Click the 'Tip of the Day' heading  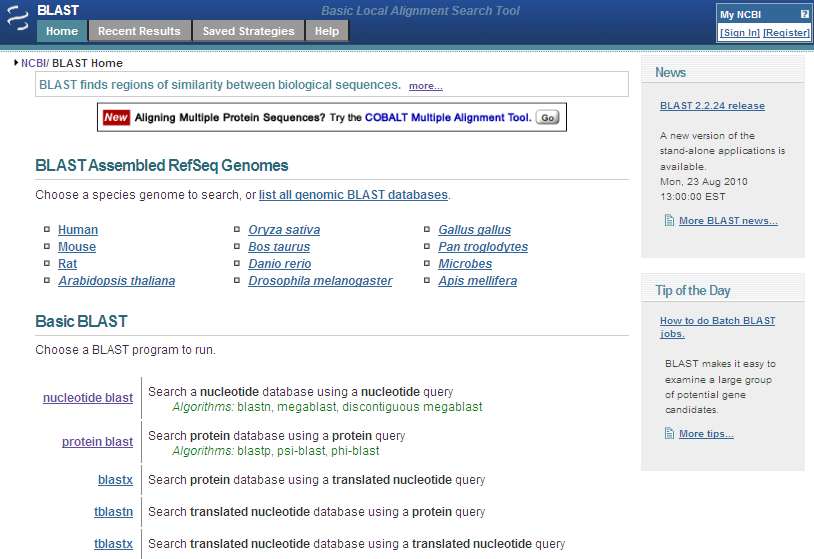tap(693, 291)
